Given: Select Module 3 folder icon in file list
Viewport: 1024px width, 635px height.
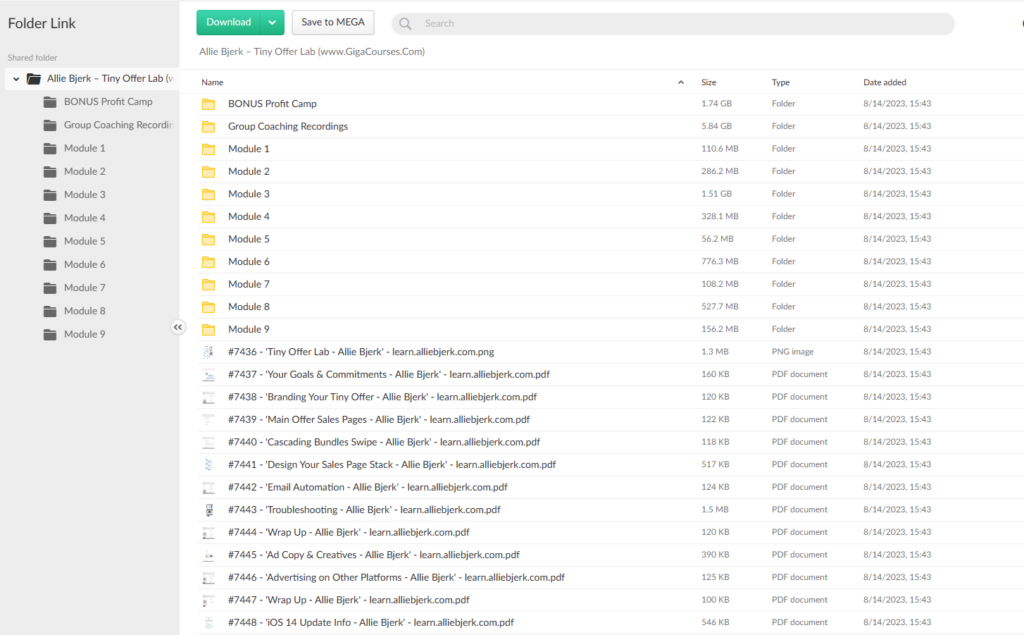Looking at the screenshot, I should pos(209,194).
